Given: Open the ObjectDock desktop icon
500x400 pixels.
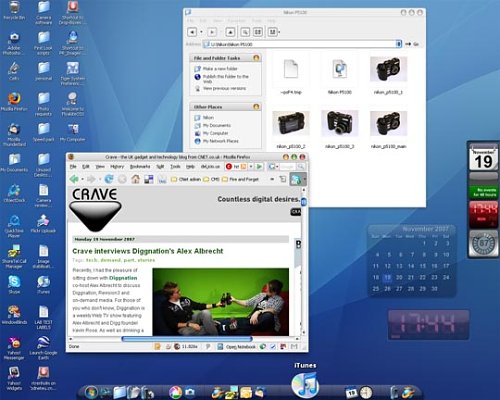Looking at the screenshot, I should coord(14,193).
